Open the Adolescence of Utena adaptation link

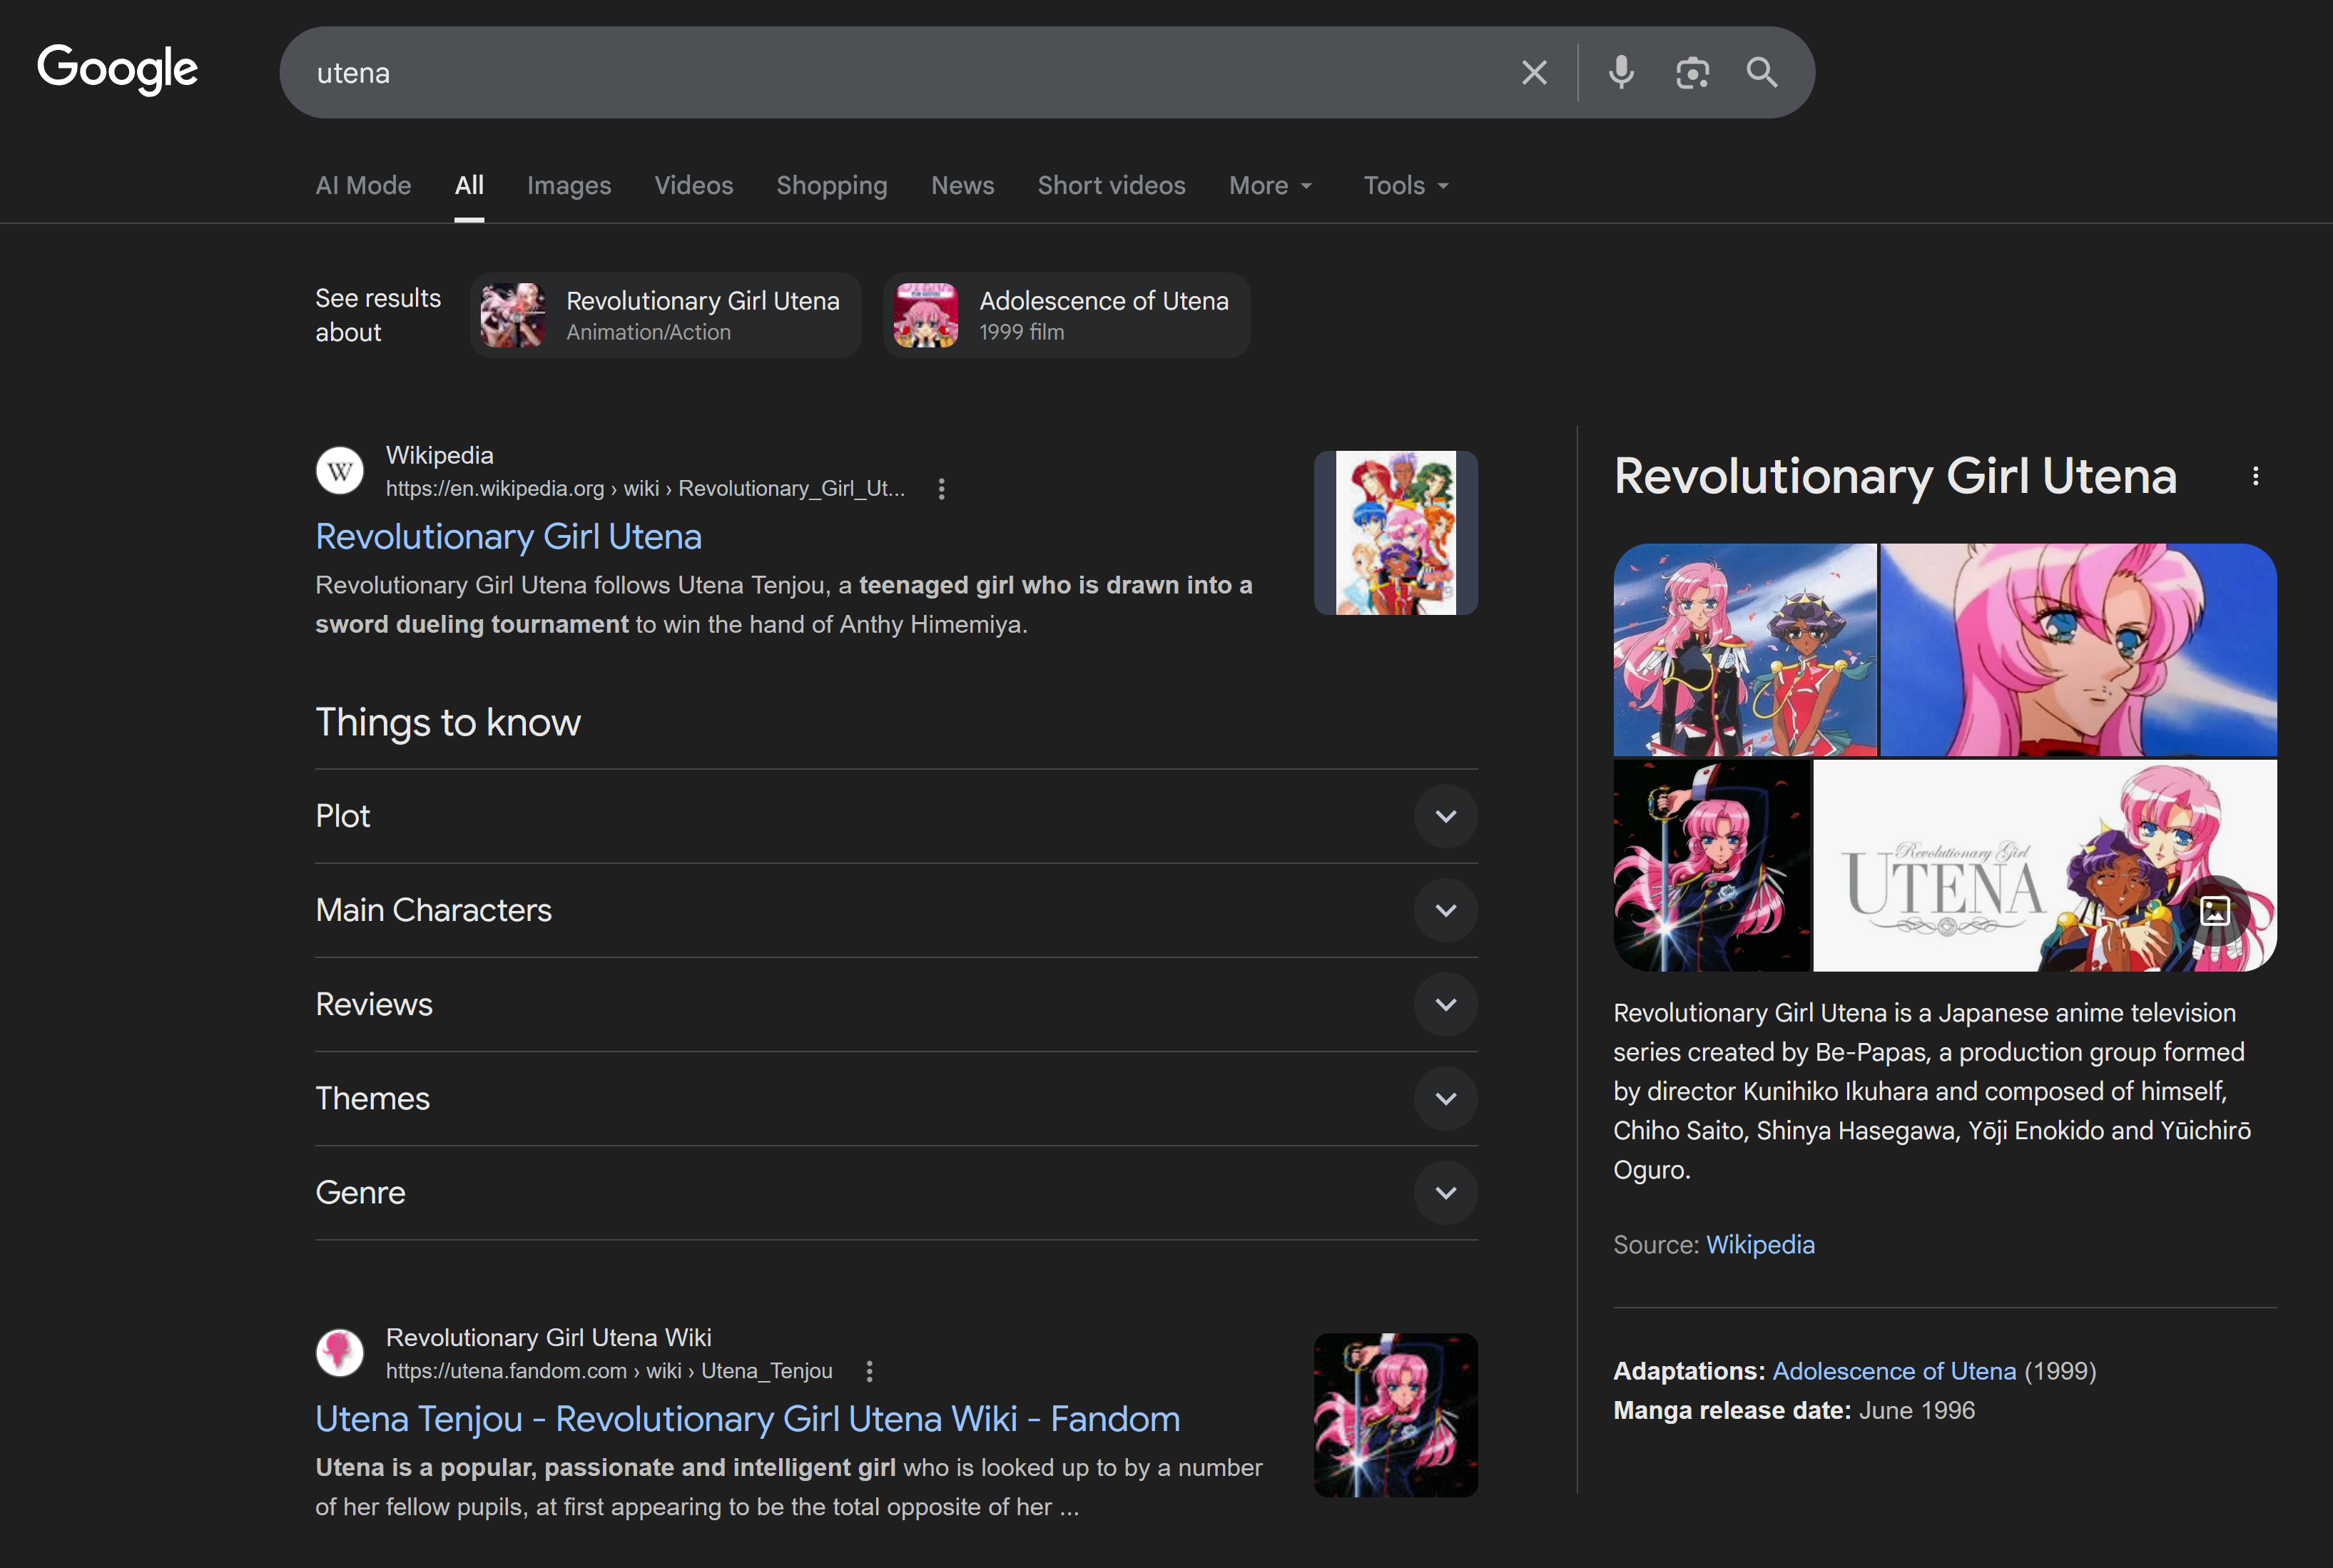(1893, 1371)
